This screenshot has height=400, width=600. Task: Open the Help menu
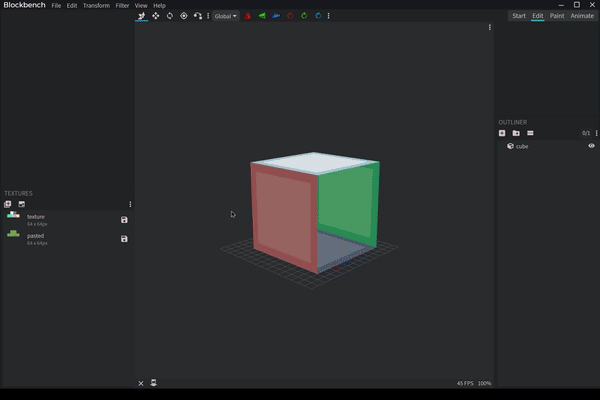159,6
